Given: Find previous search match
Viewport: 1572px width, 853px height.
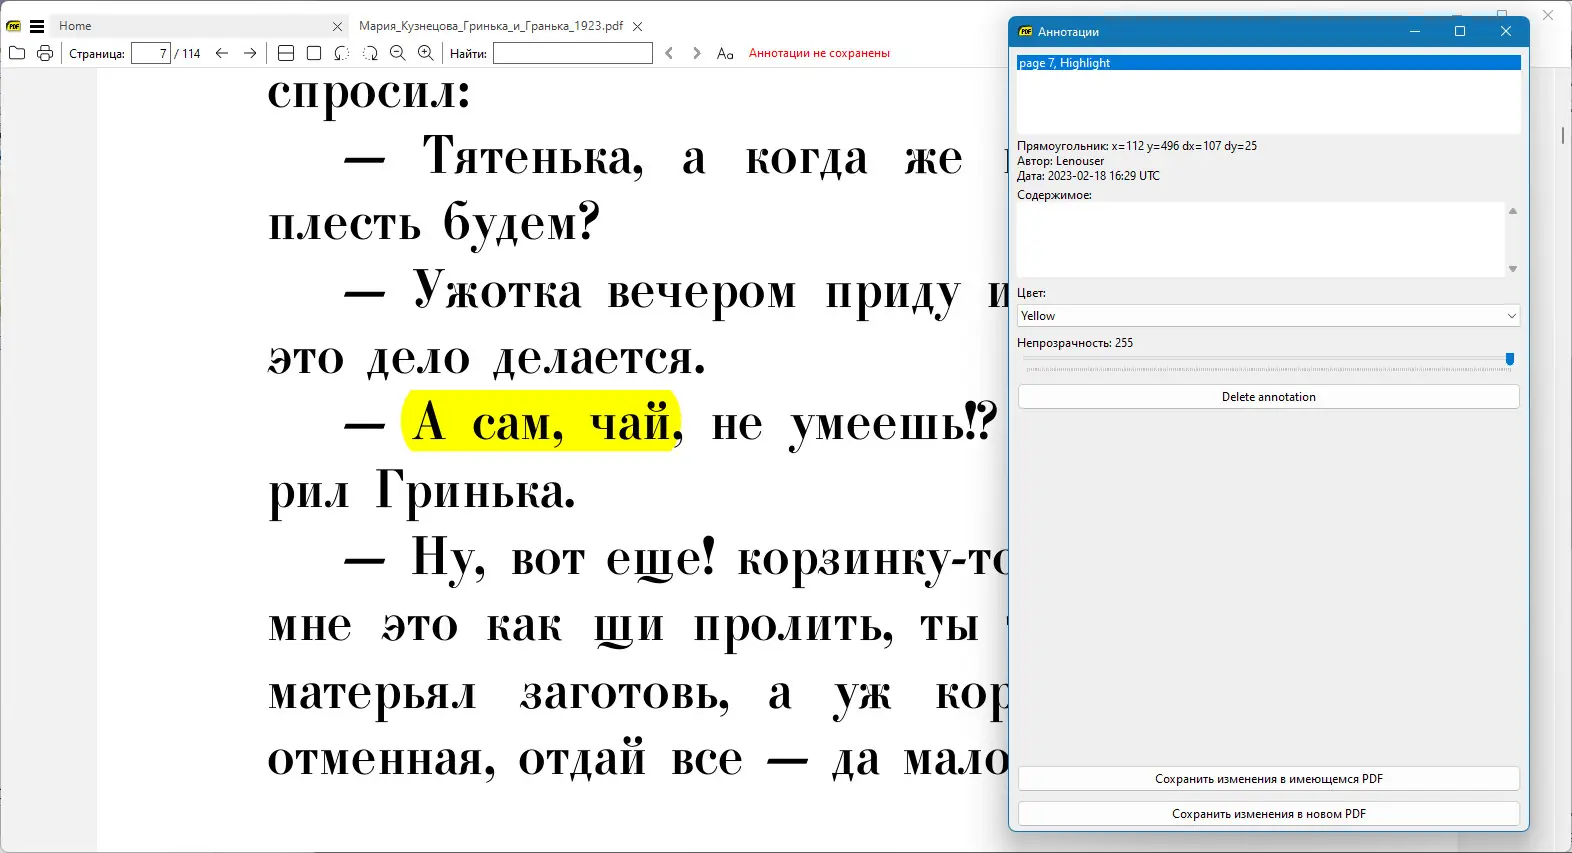Looking at the screenshot, I should tap(669, 53).
